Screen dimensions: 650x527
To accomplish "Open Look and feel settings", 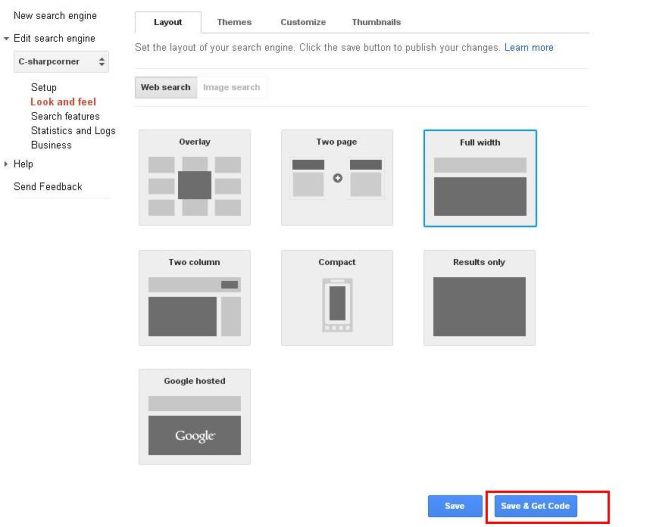I will click(x=63, y=102).
